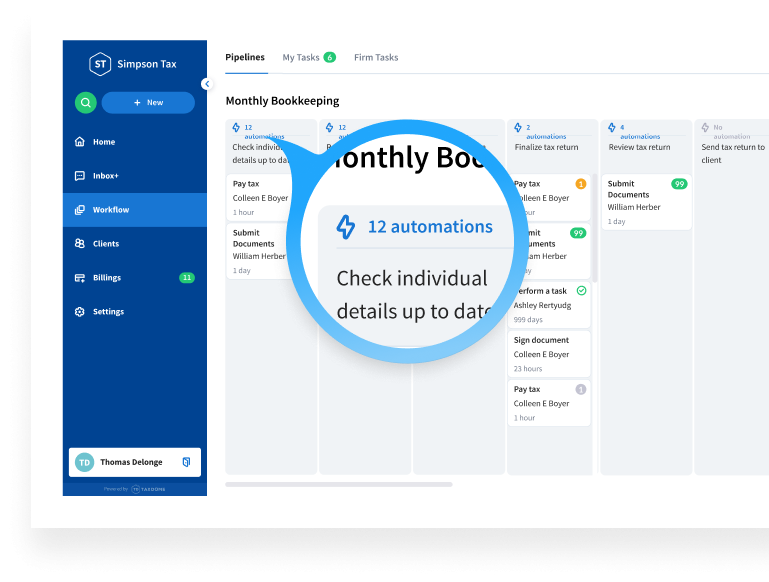This screenshot has width=769, height=582.
Task: Click the Billings card icon
Action: [80, 278]
